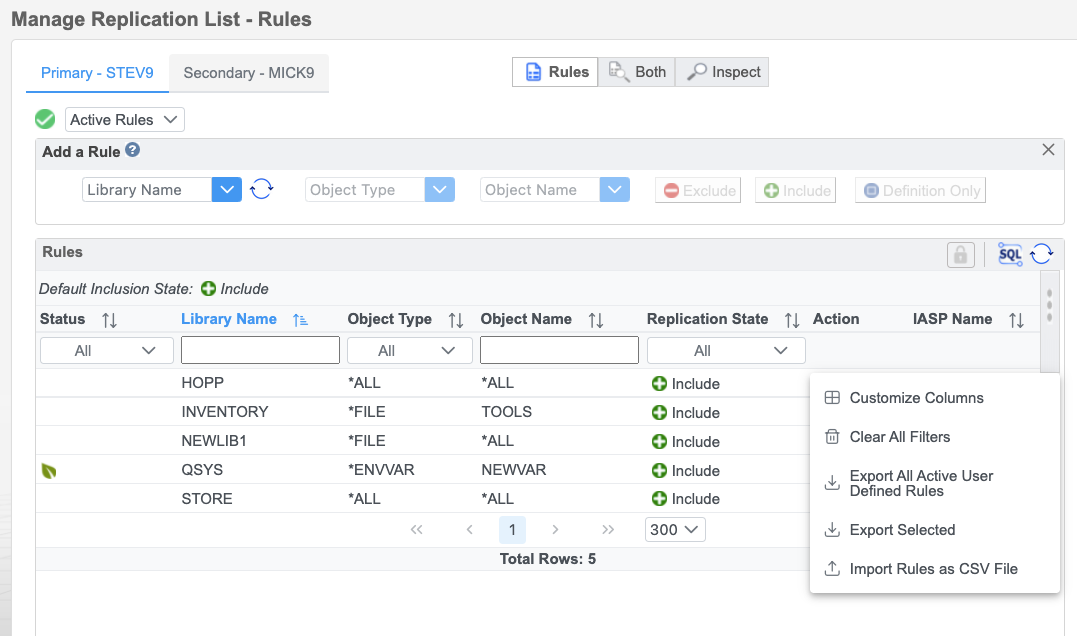Click the lock icon in Rules header
Viewport: 1077px width, 636px height.
click(x=960, y=254)
